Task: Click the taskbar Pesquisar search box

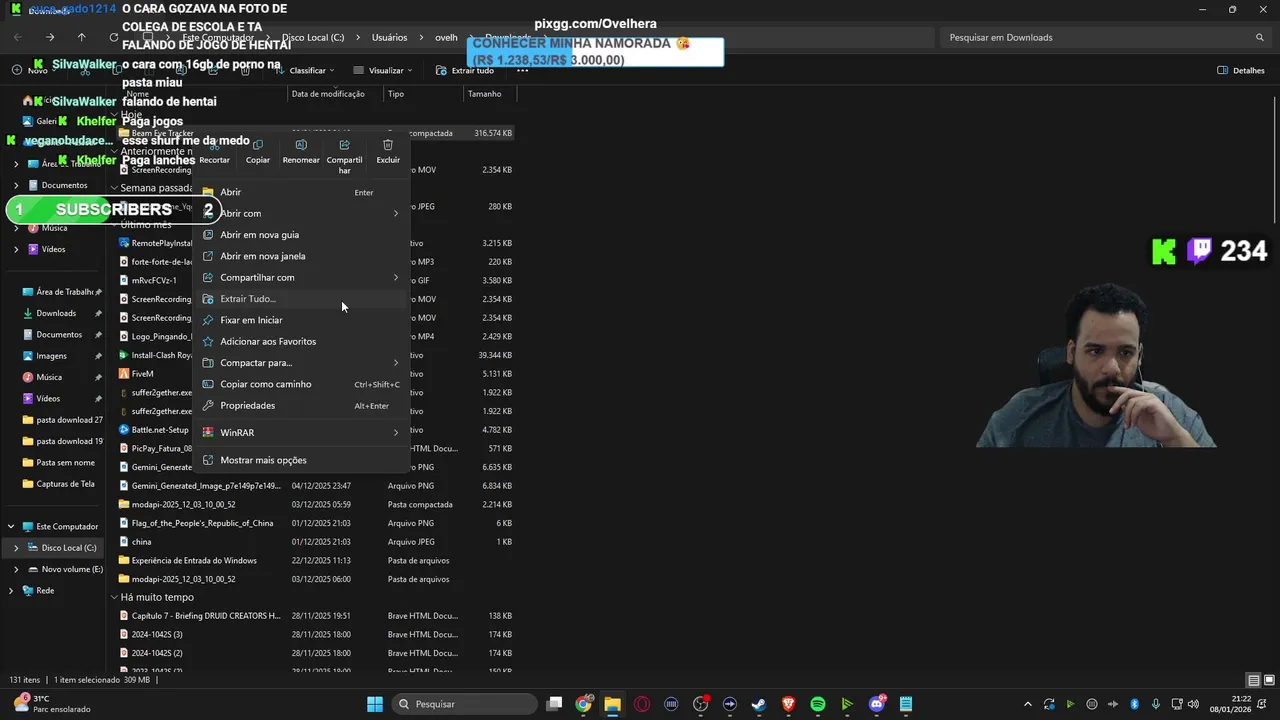Action: tap(464, 704)
